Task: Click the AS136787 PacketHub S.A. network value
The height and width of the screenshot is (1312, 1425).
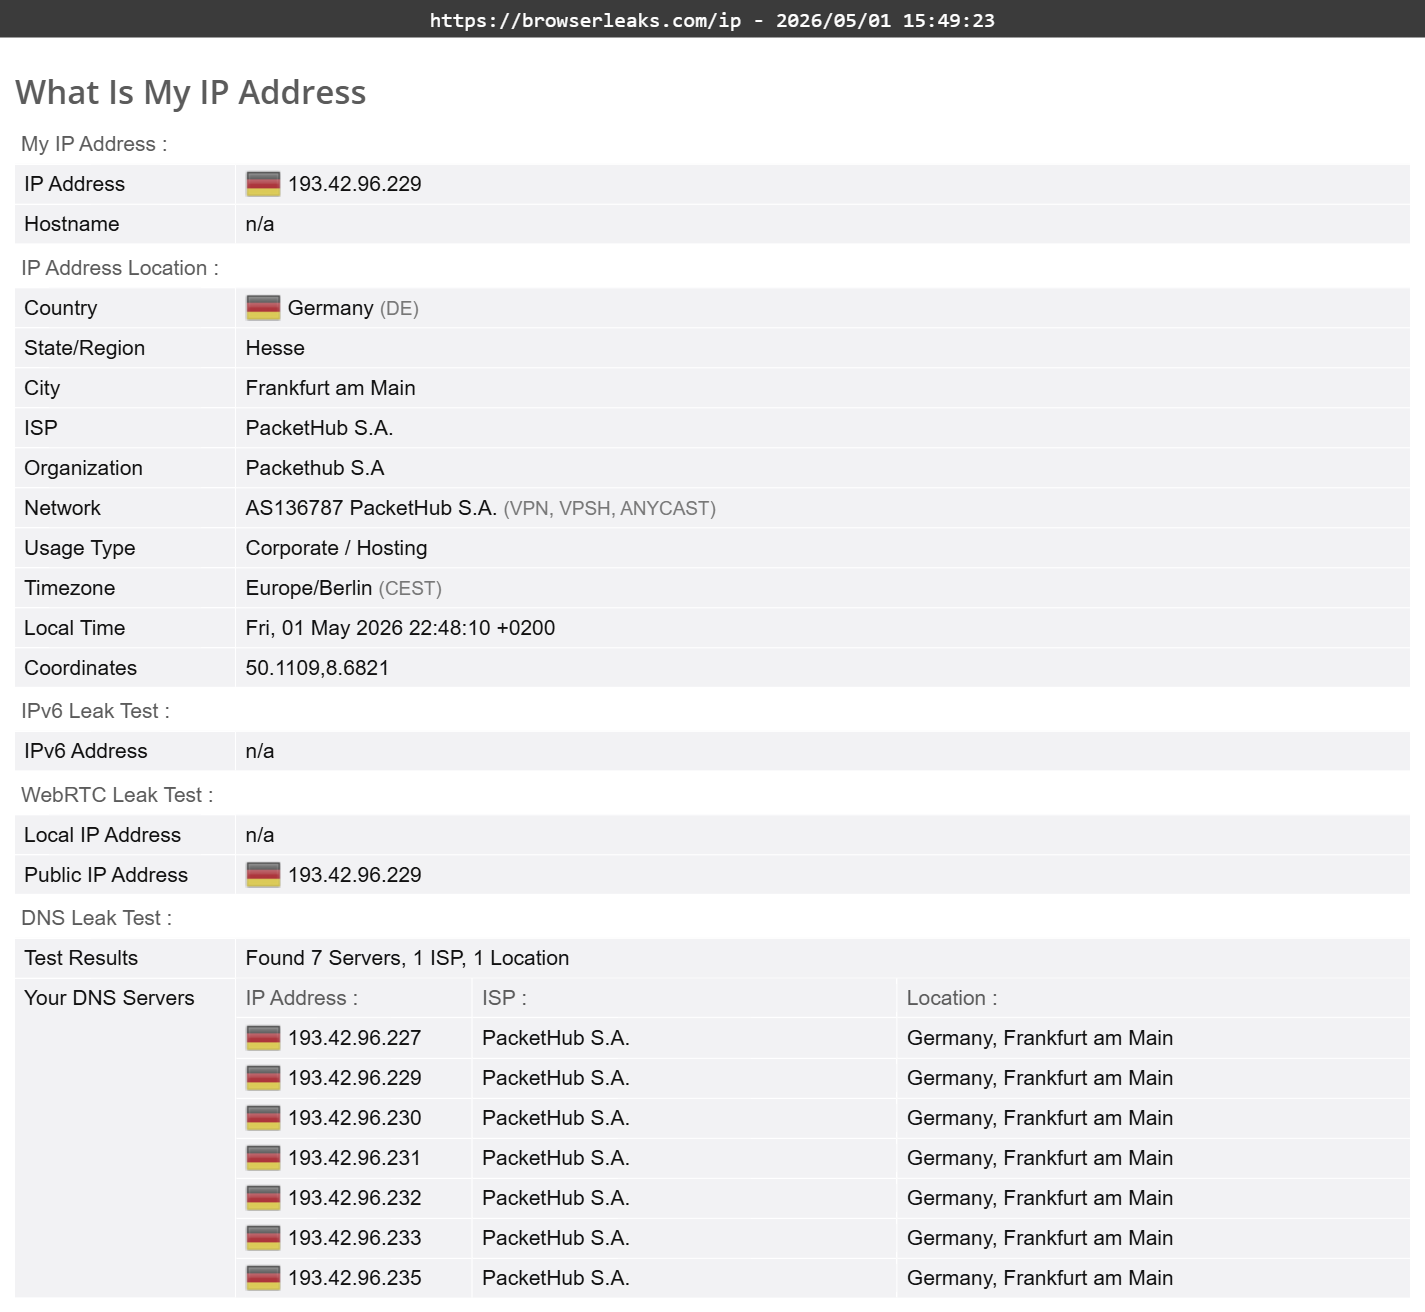Action: (x=371, y=508)
